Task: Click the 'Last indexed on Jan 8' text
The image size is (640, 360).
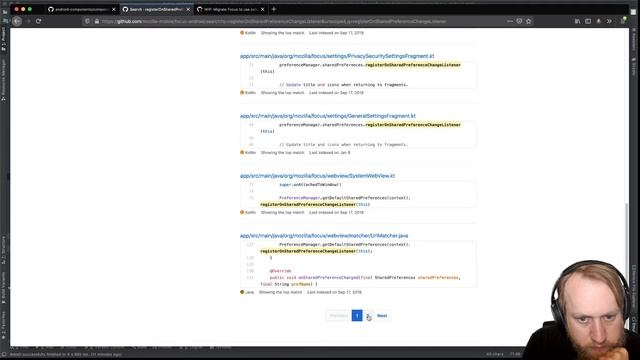Action: [329, 153]
